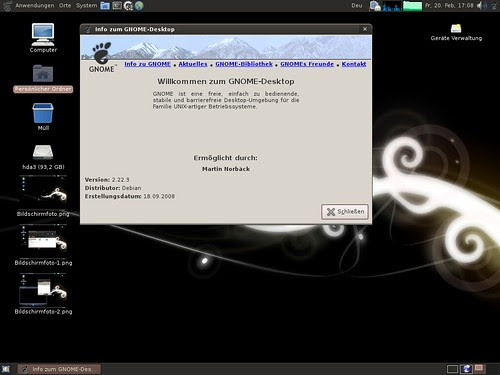Viewport: 500px width, 375px height.
Task: Launch the terminal from top panel
Action: [x=117, y=6]
